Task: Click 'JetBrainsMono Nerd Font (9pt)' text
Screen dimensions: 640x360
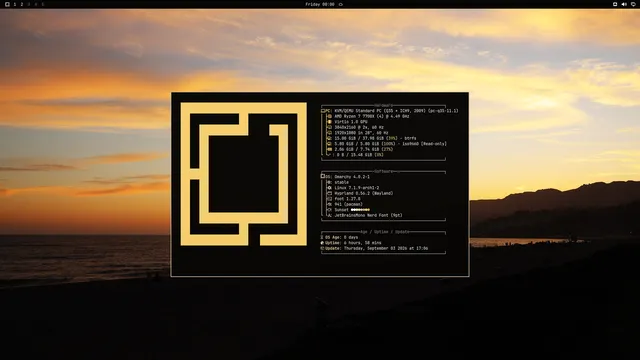Action: (368, 216)
